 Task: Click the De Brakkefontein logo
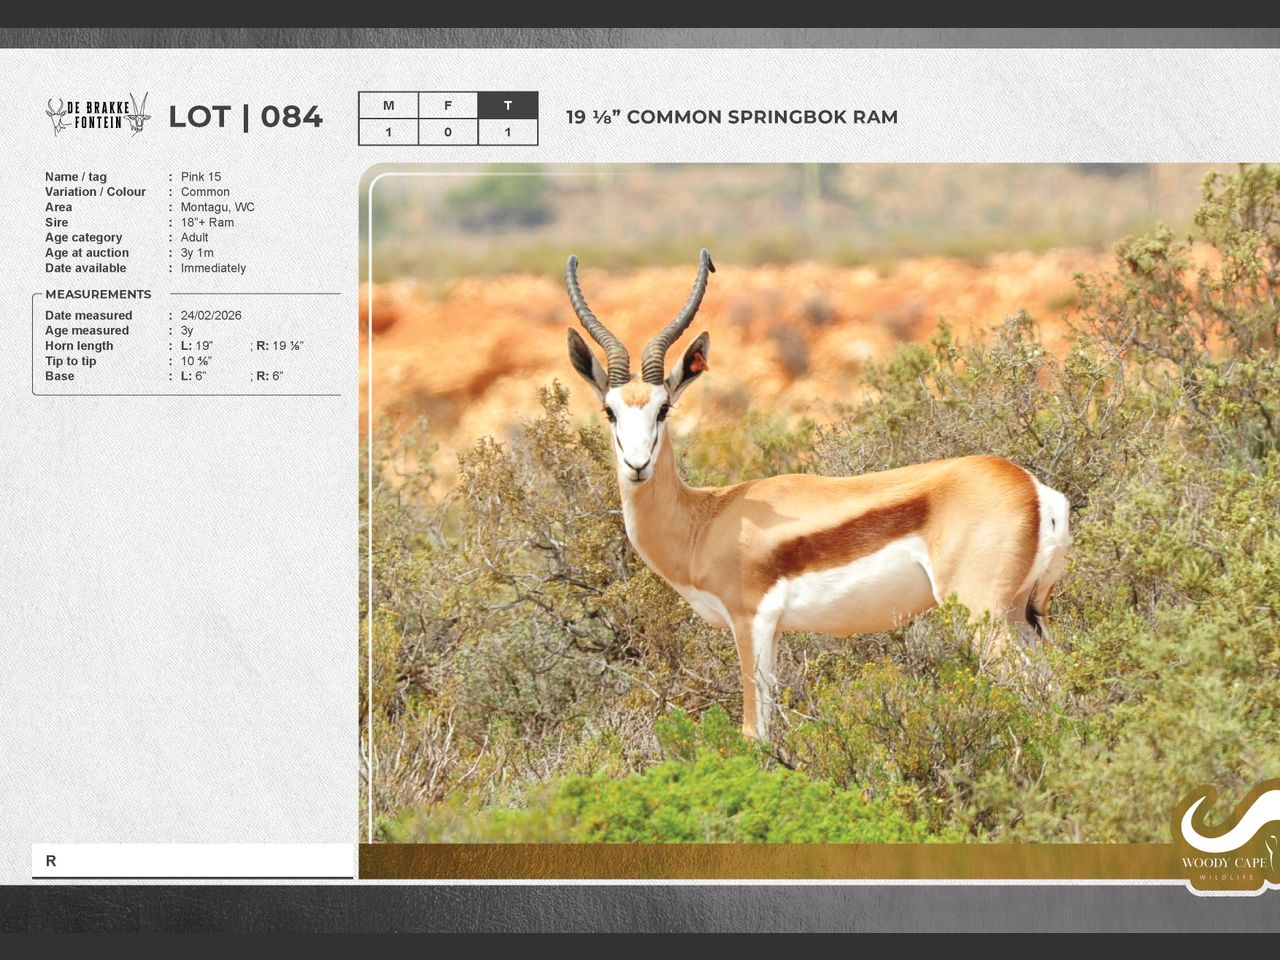[98, 115]
